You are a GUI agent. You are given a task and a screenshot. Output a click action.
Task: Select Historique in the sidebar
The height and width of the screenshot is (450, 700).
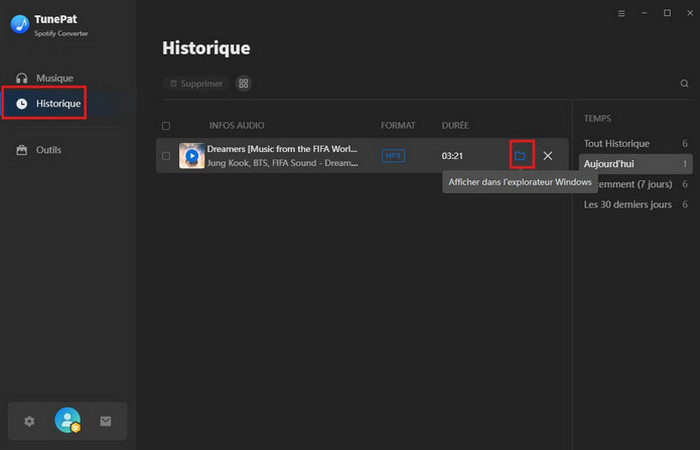coord(57,103)
